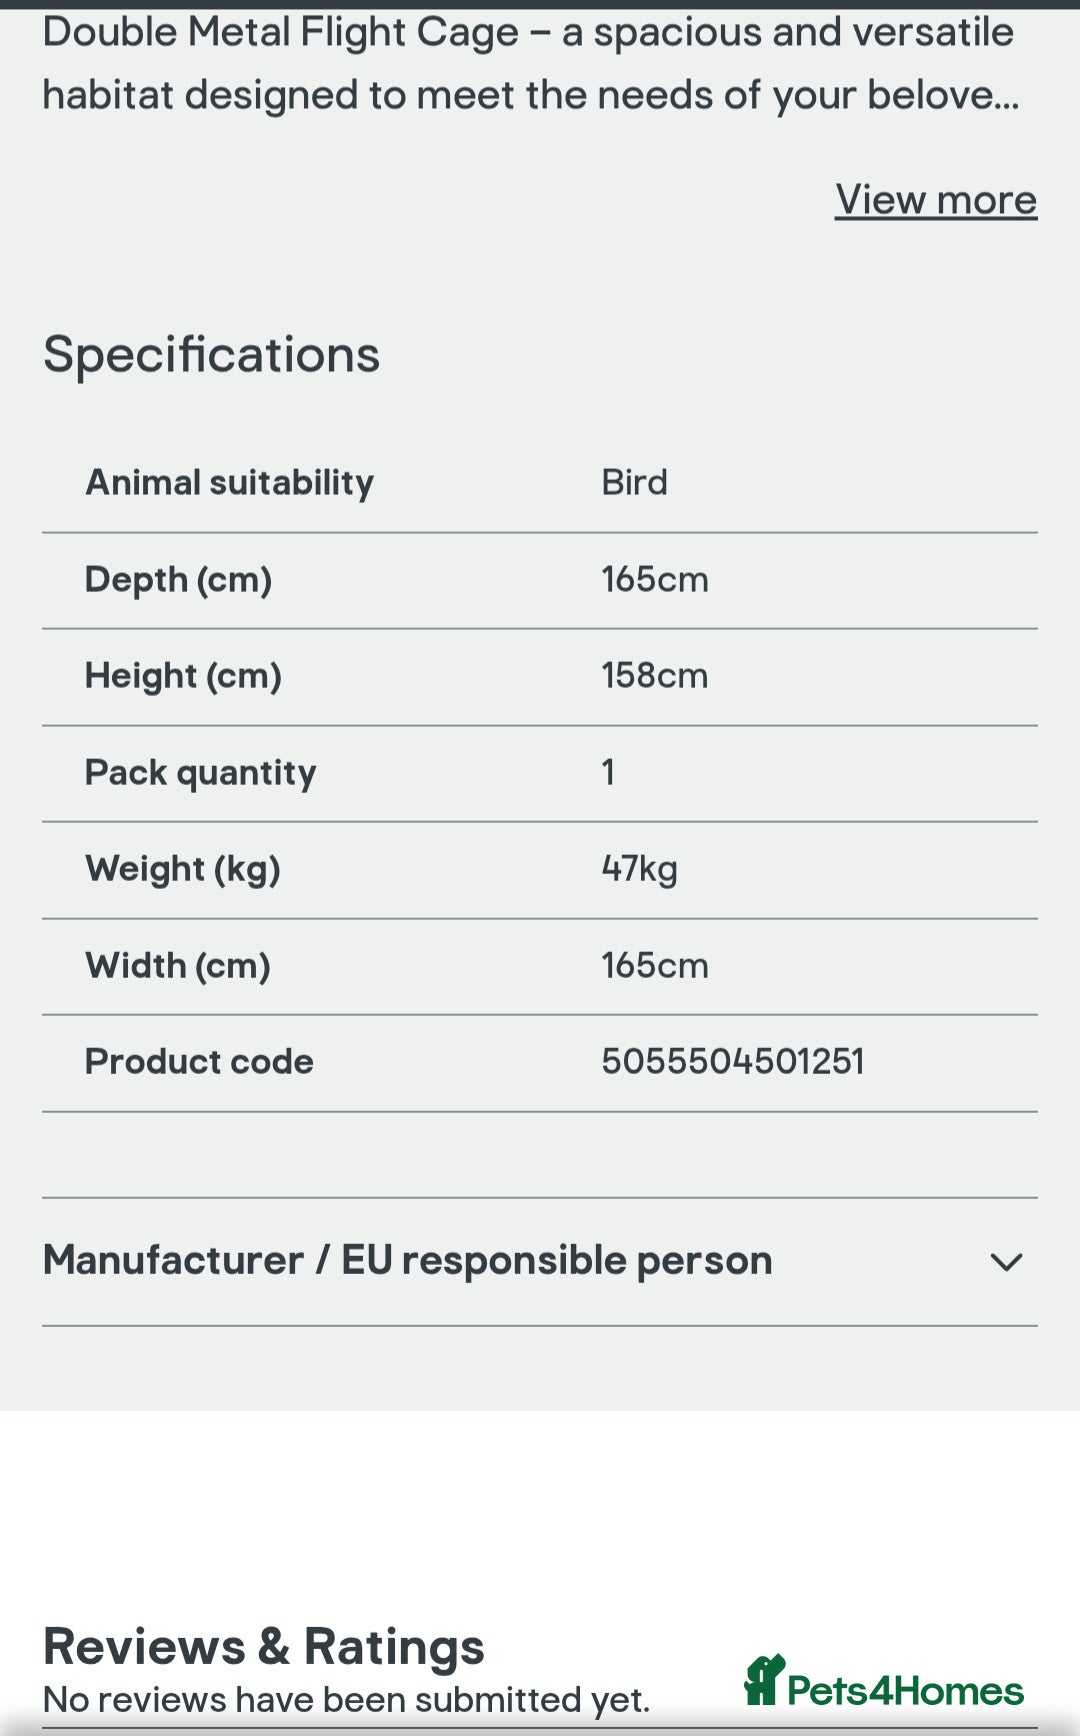Click the Specifications heading

212,355
